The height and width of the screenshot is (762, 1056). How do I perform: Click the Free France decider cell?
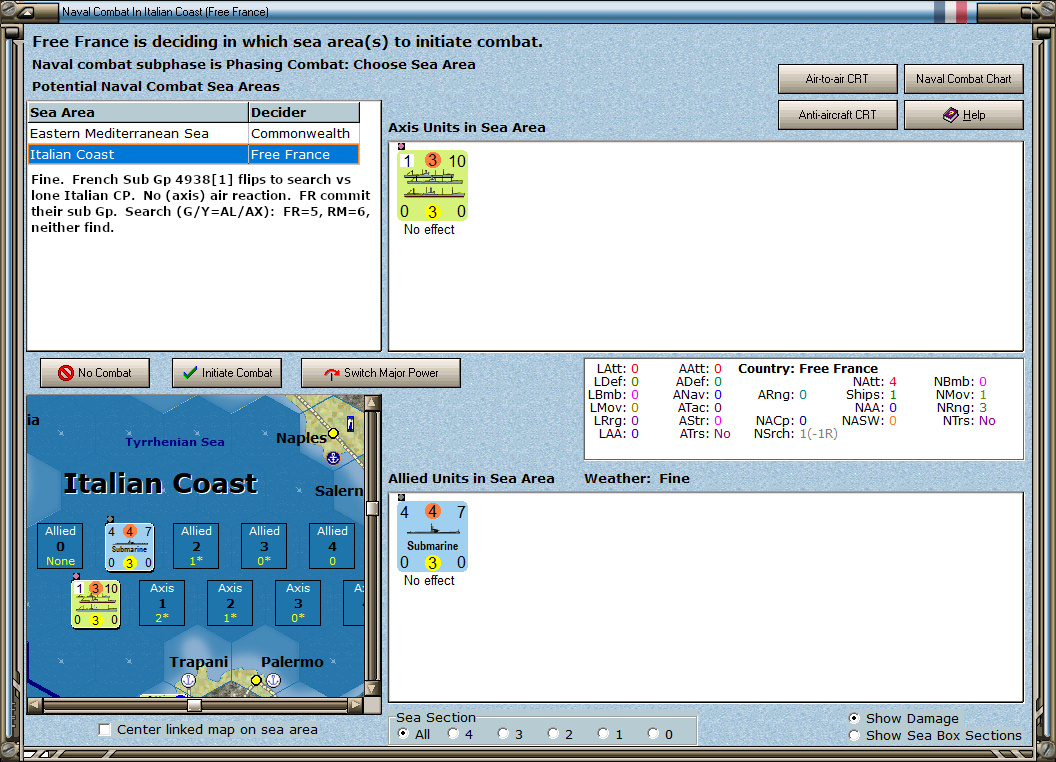click(x=304, y=154)
